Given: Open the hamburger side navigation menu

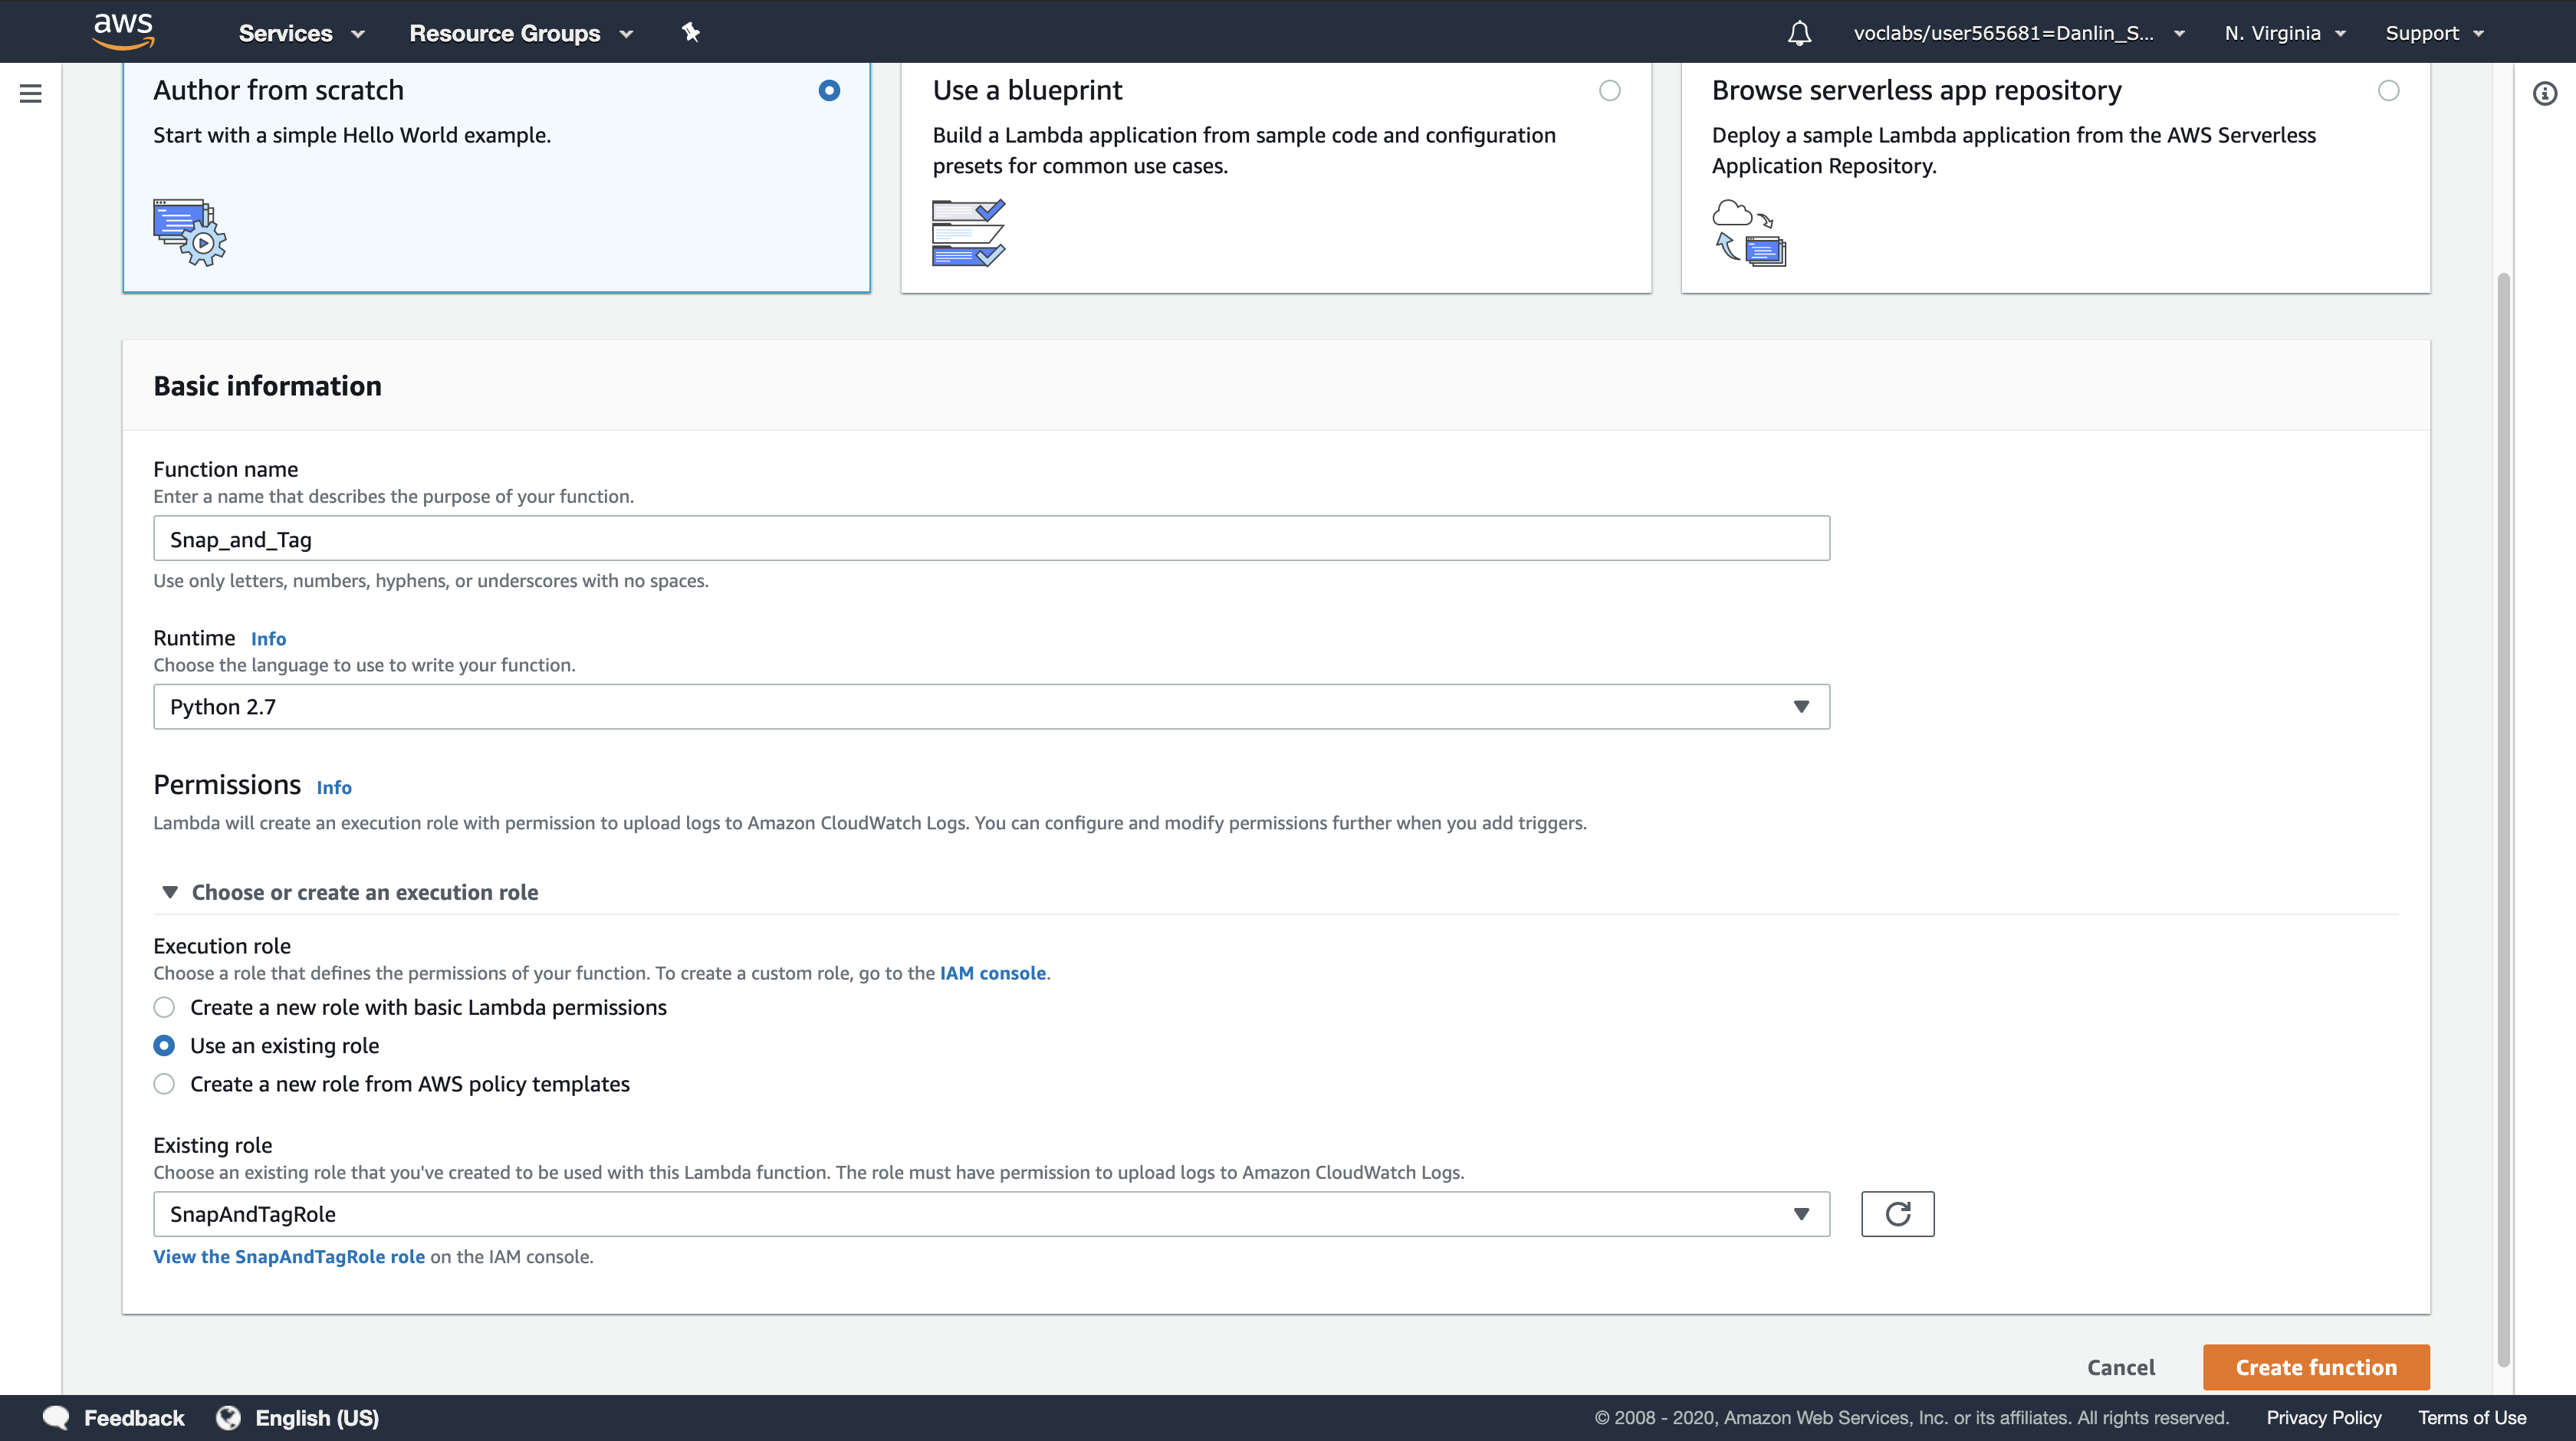Looking at the screenshot, I should tap(31, 94).
